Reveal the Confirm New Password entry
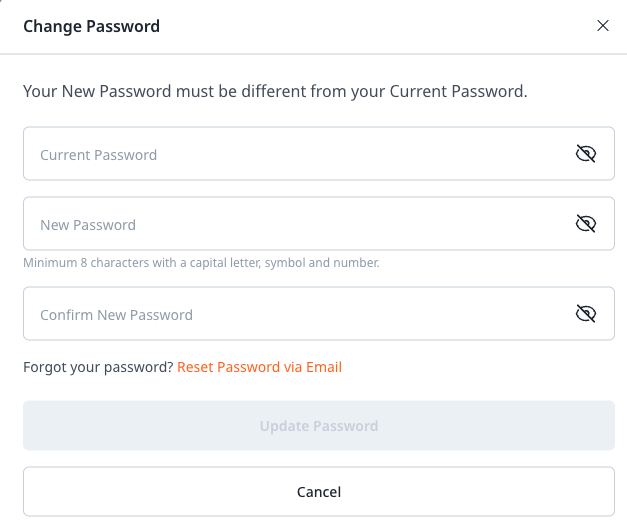This screenshot has height=529, width=627. [x=586, y=313]
